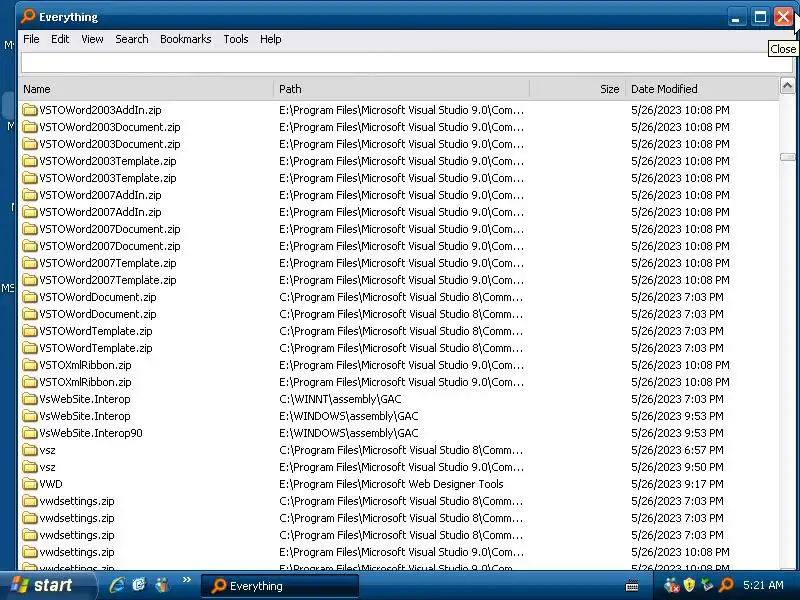Sort results by the Path column

tap(402, 89)
